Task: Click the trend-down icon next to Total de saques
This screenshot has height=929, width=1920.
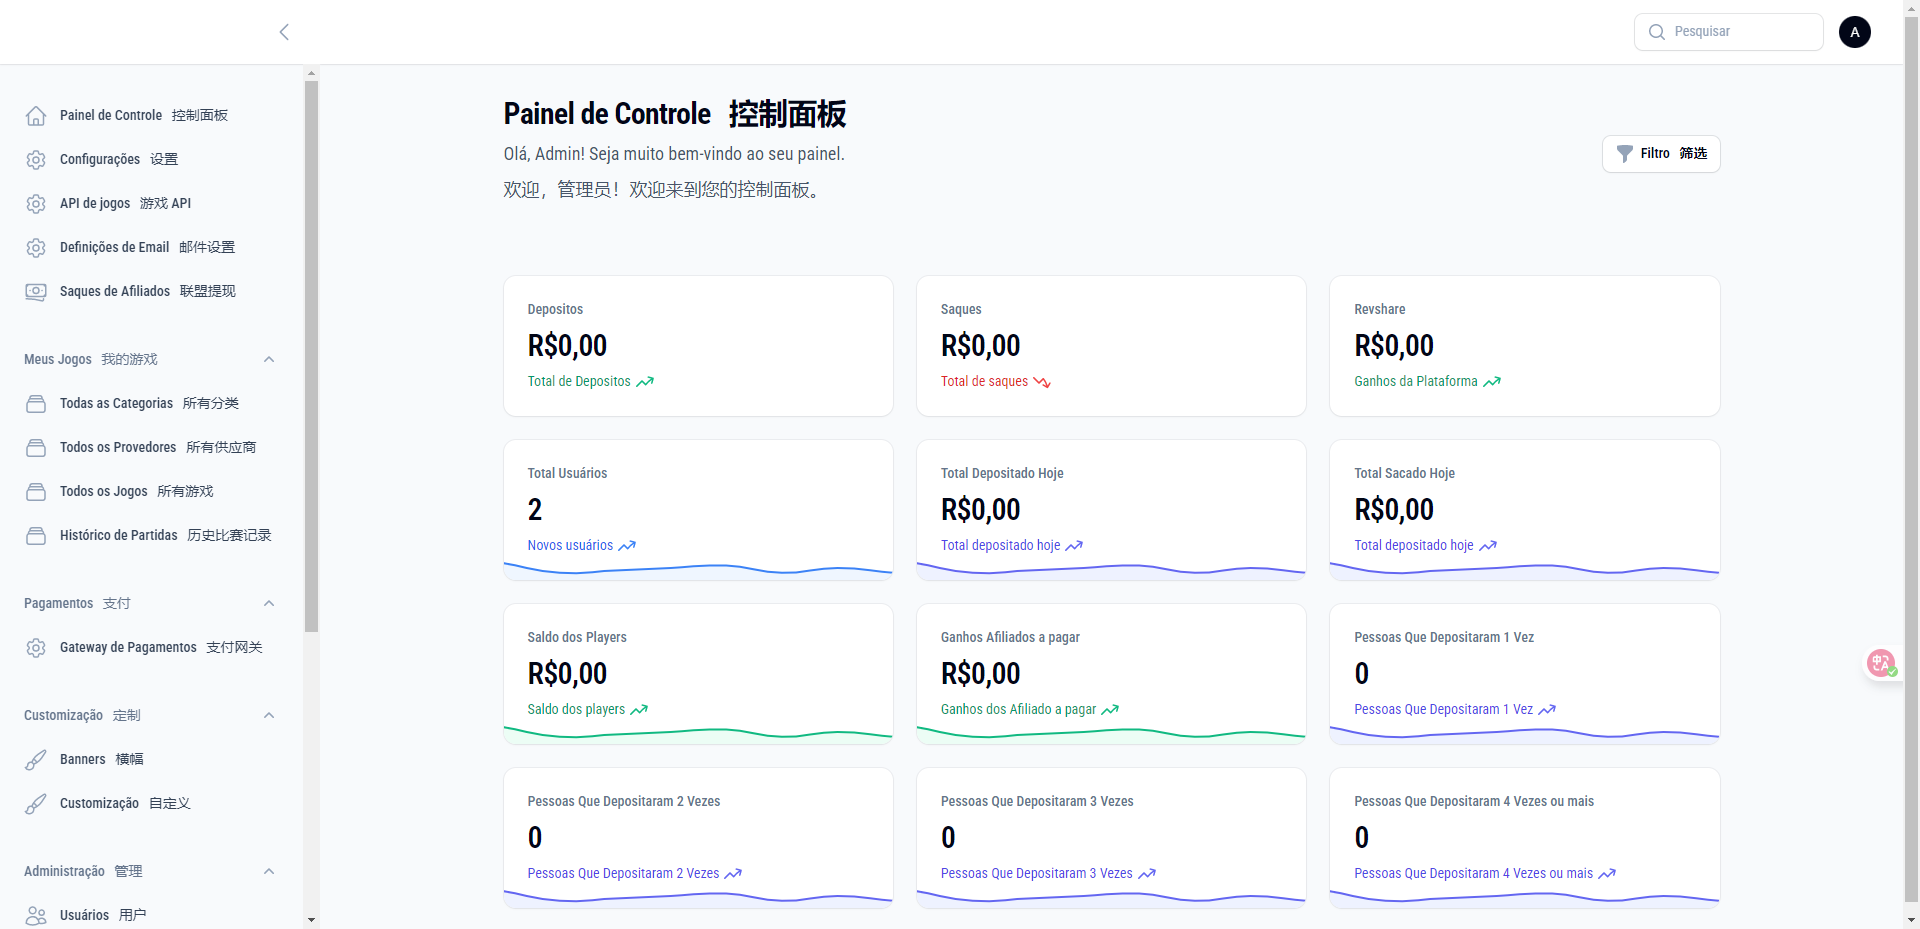Action: pos(1042,382)
